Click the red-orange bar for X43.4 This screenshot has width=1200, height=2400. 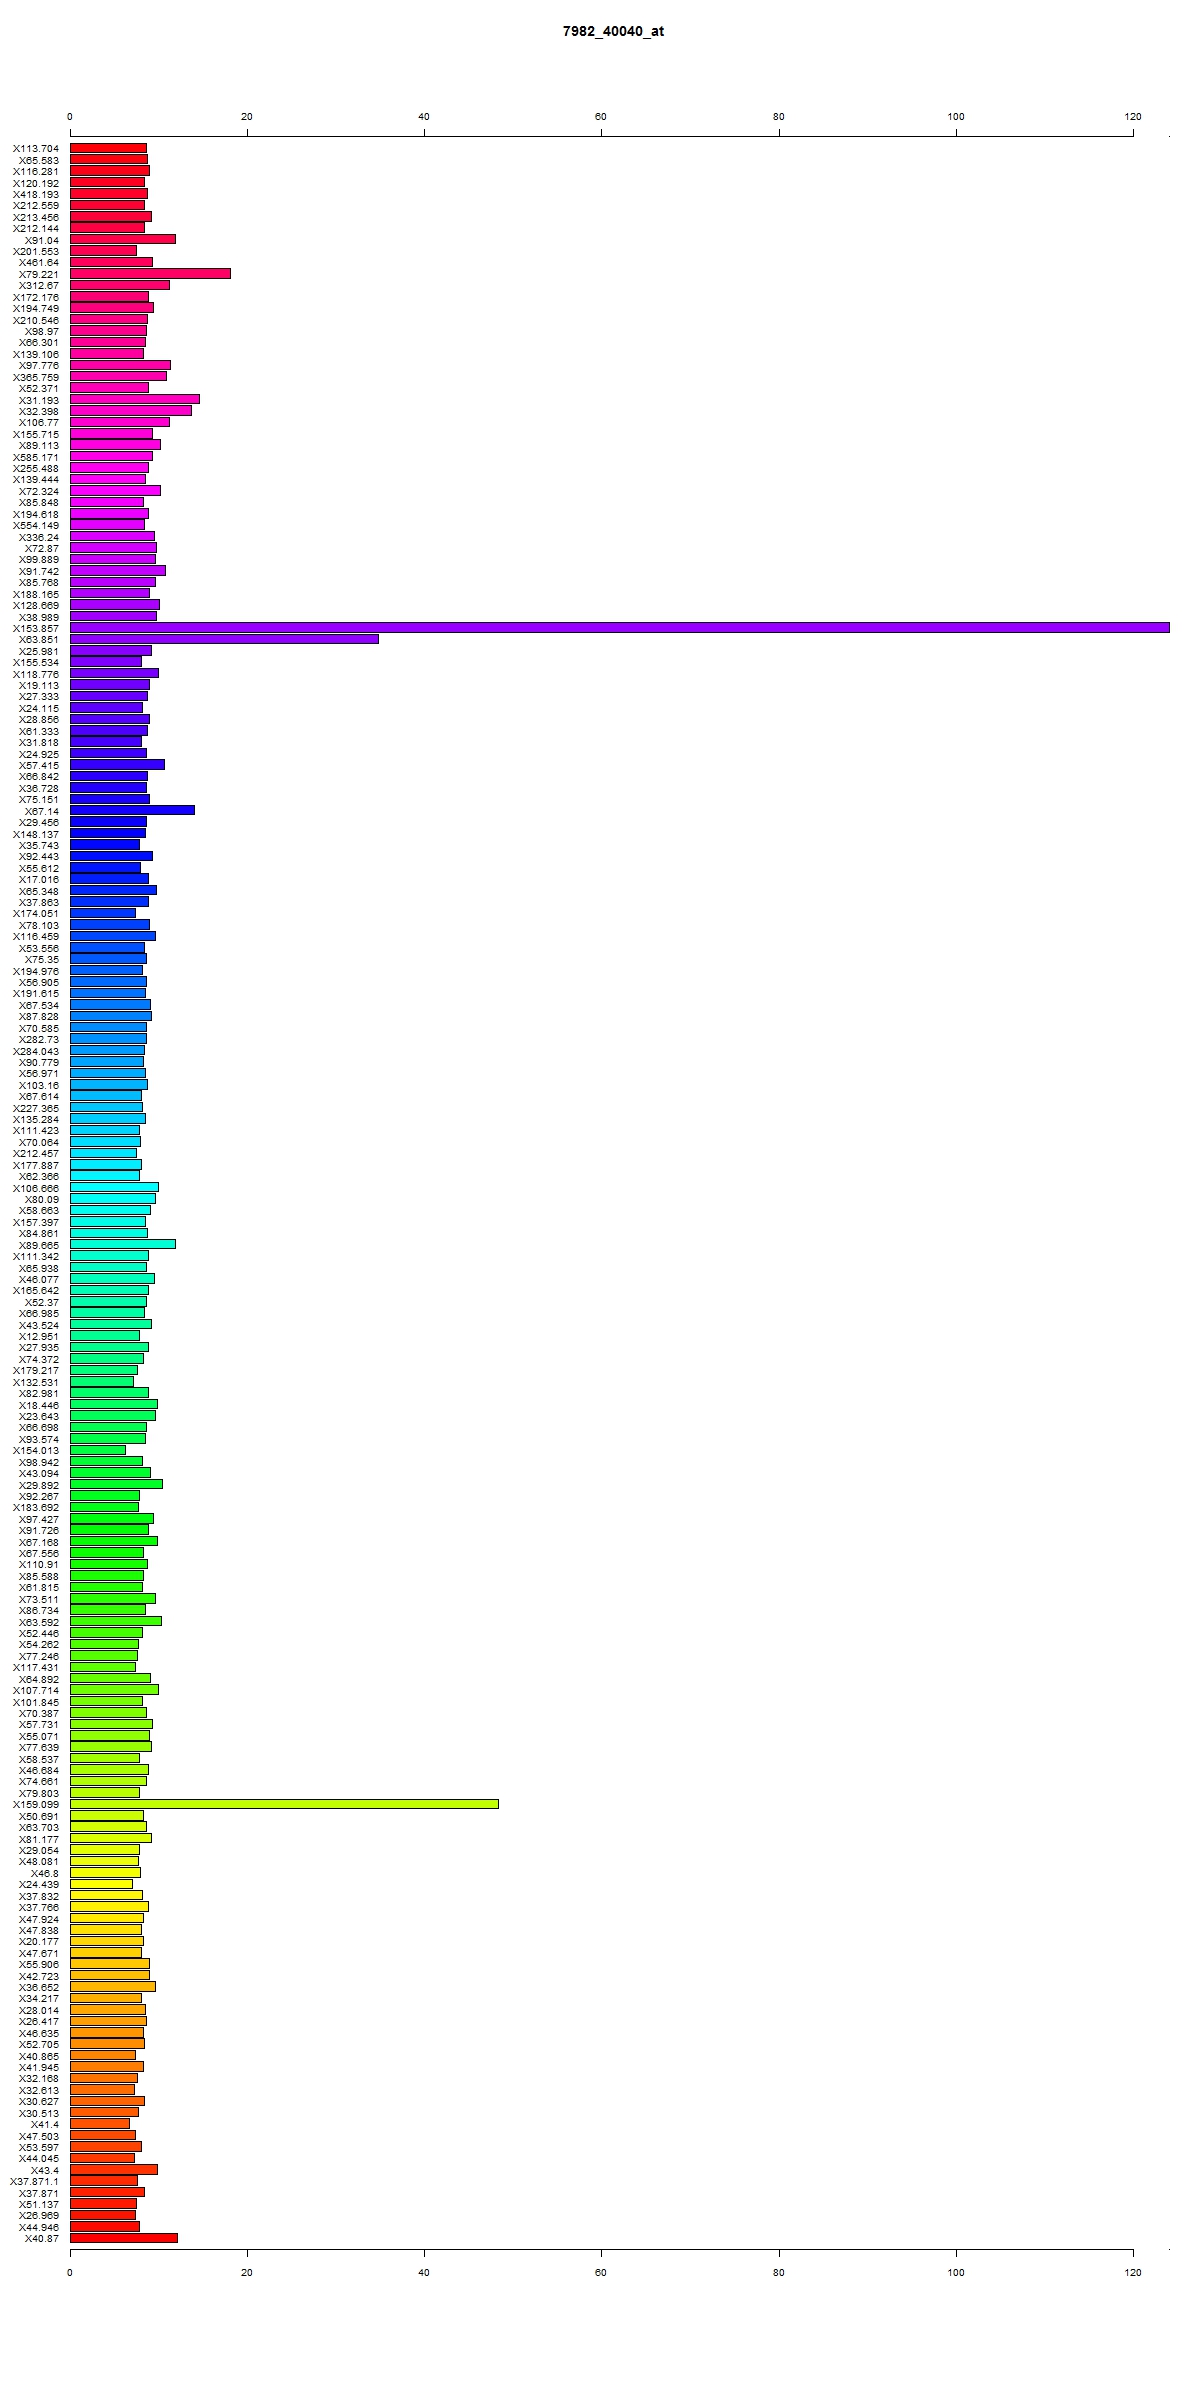114,2170
